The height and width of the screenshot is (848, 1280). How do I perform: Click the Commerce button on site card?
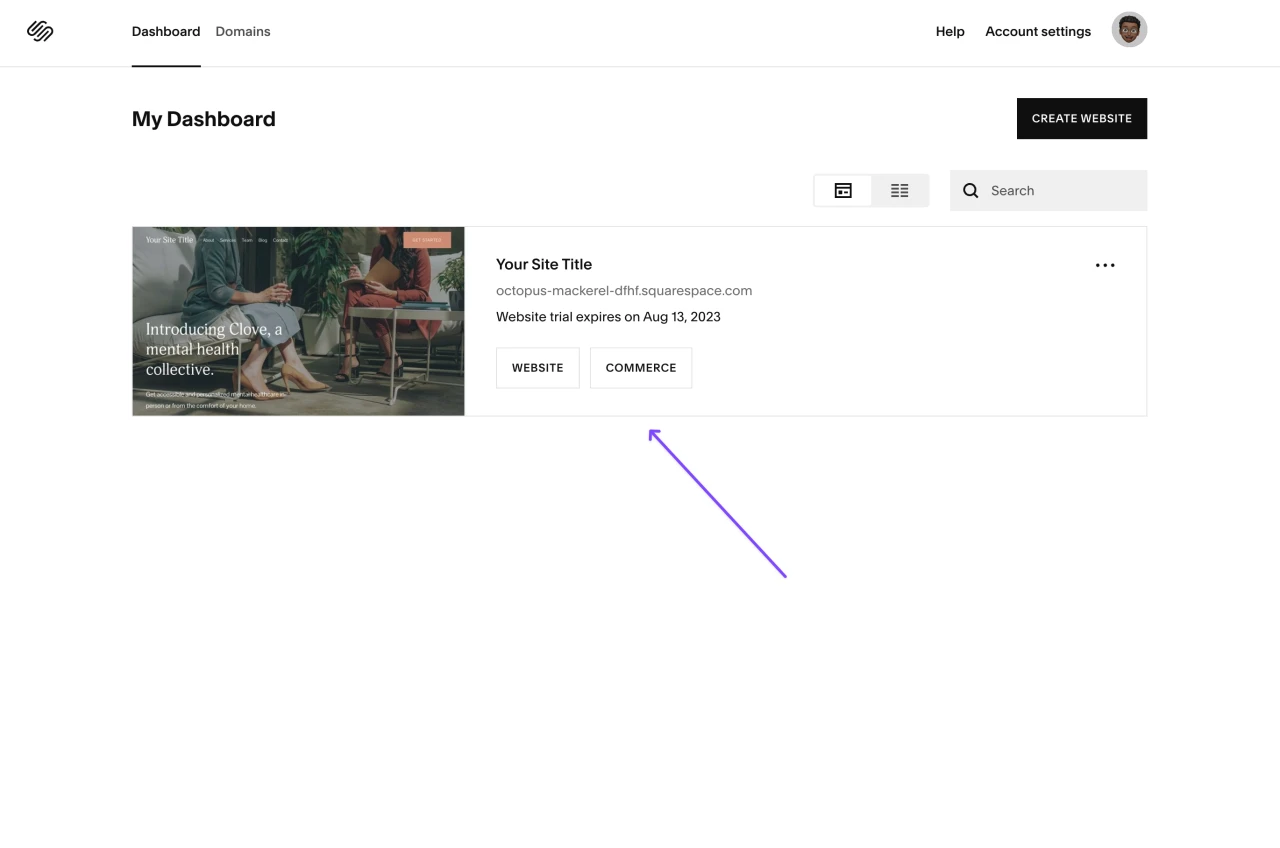(x=640, y=368)
